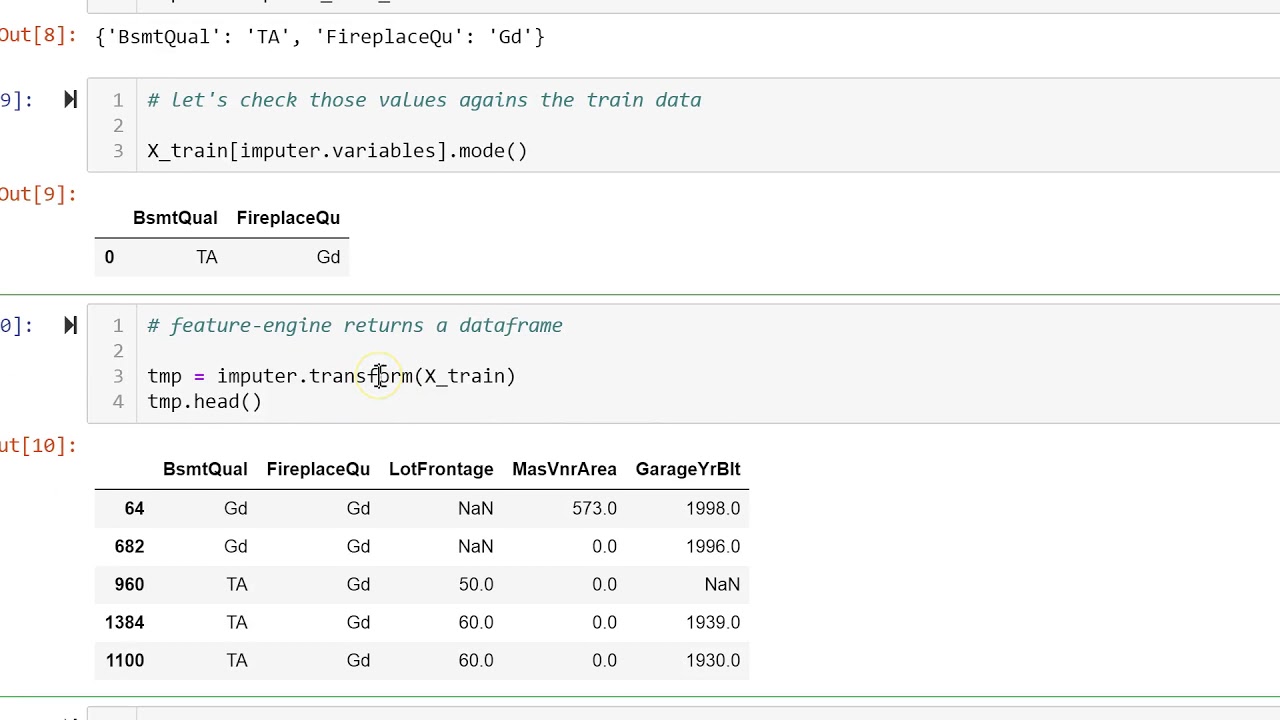Select the Out[8] dictionary output text
Screen dimensions: 1280x720
pyautogui.click(x=320, y=37)
